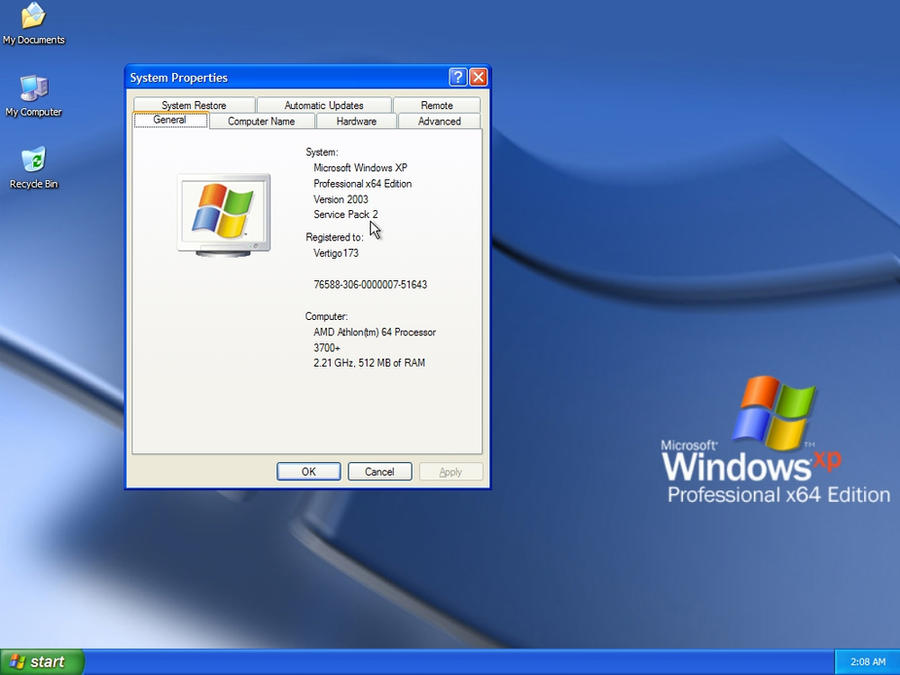Select the My Computer desktop icon

33,96
